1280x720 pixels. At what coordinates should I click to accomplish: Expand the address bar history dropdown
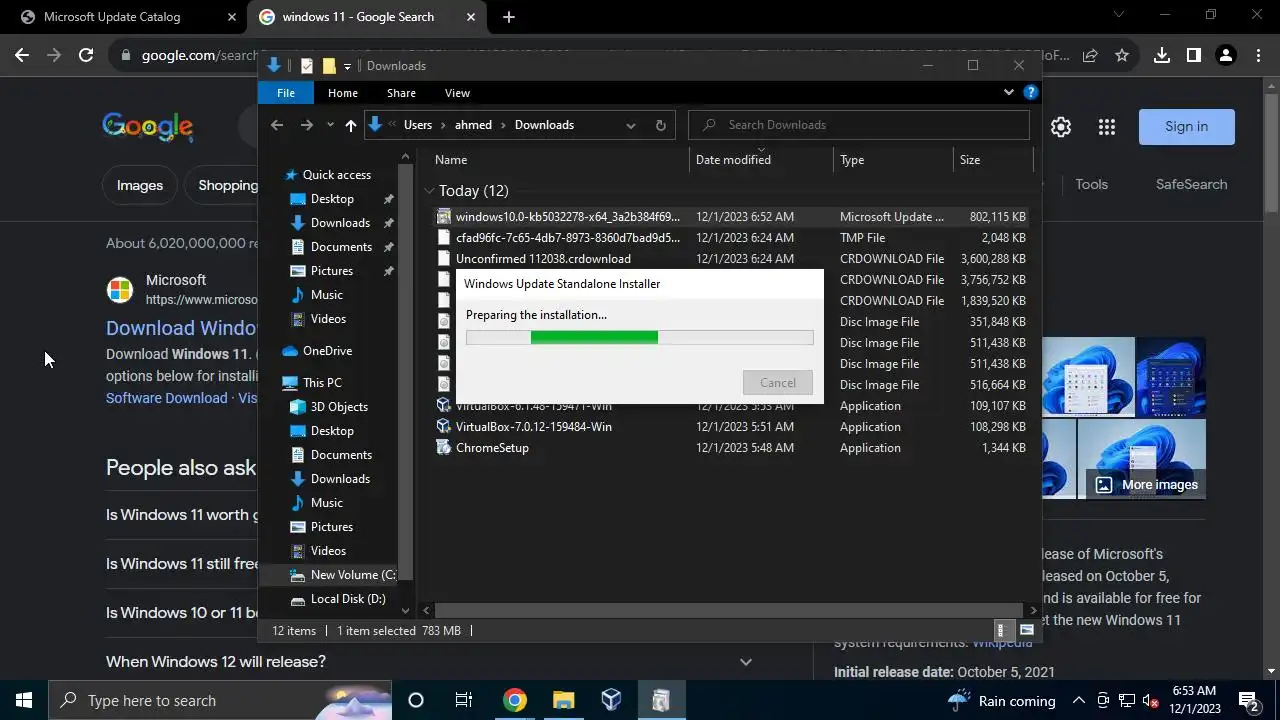pos(631,125)
